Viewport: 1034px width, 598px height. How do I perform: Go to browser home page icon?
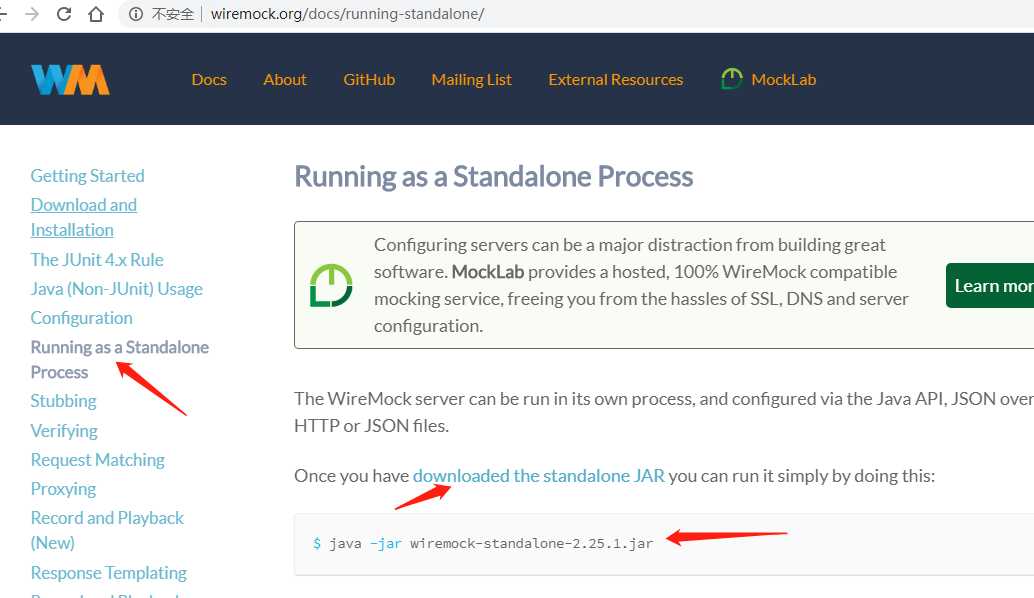point(96,14)
